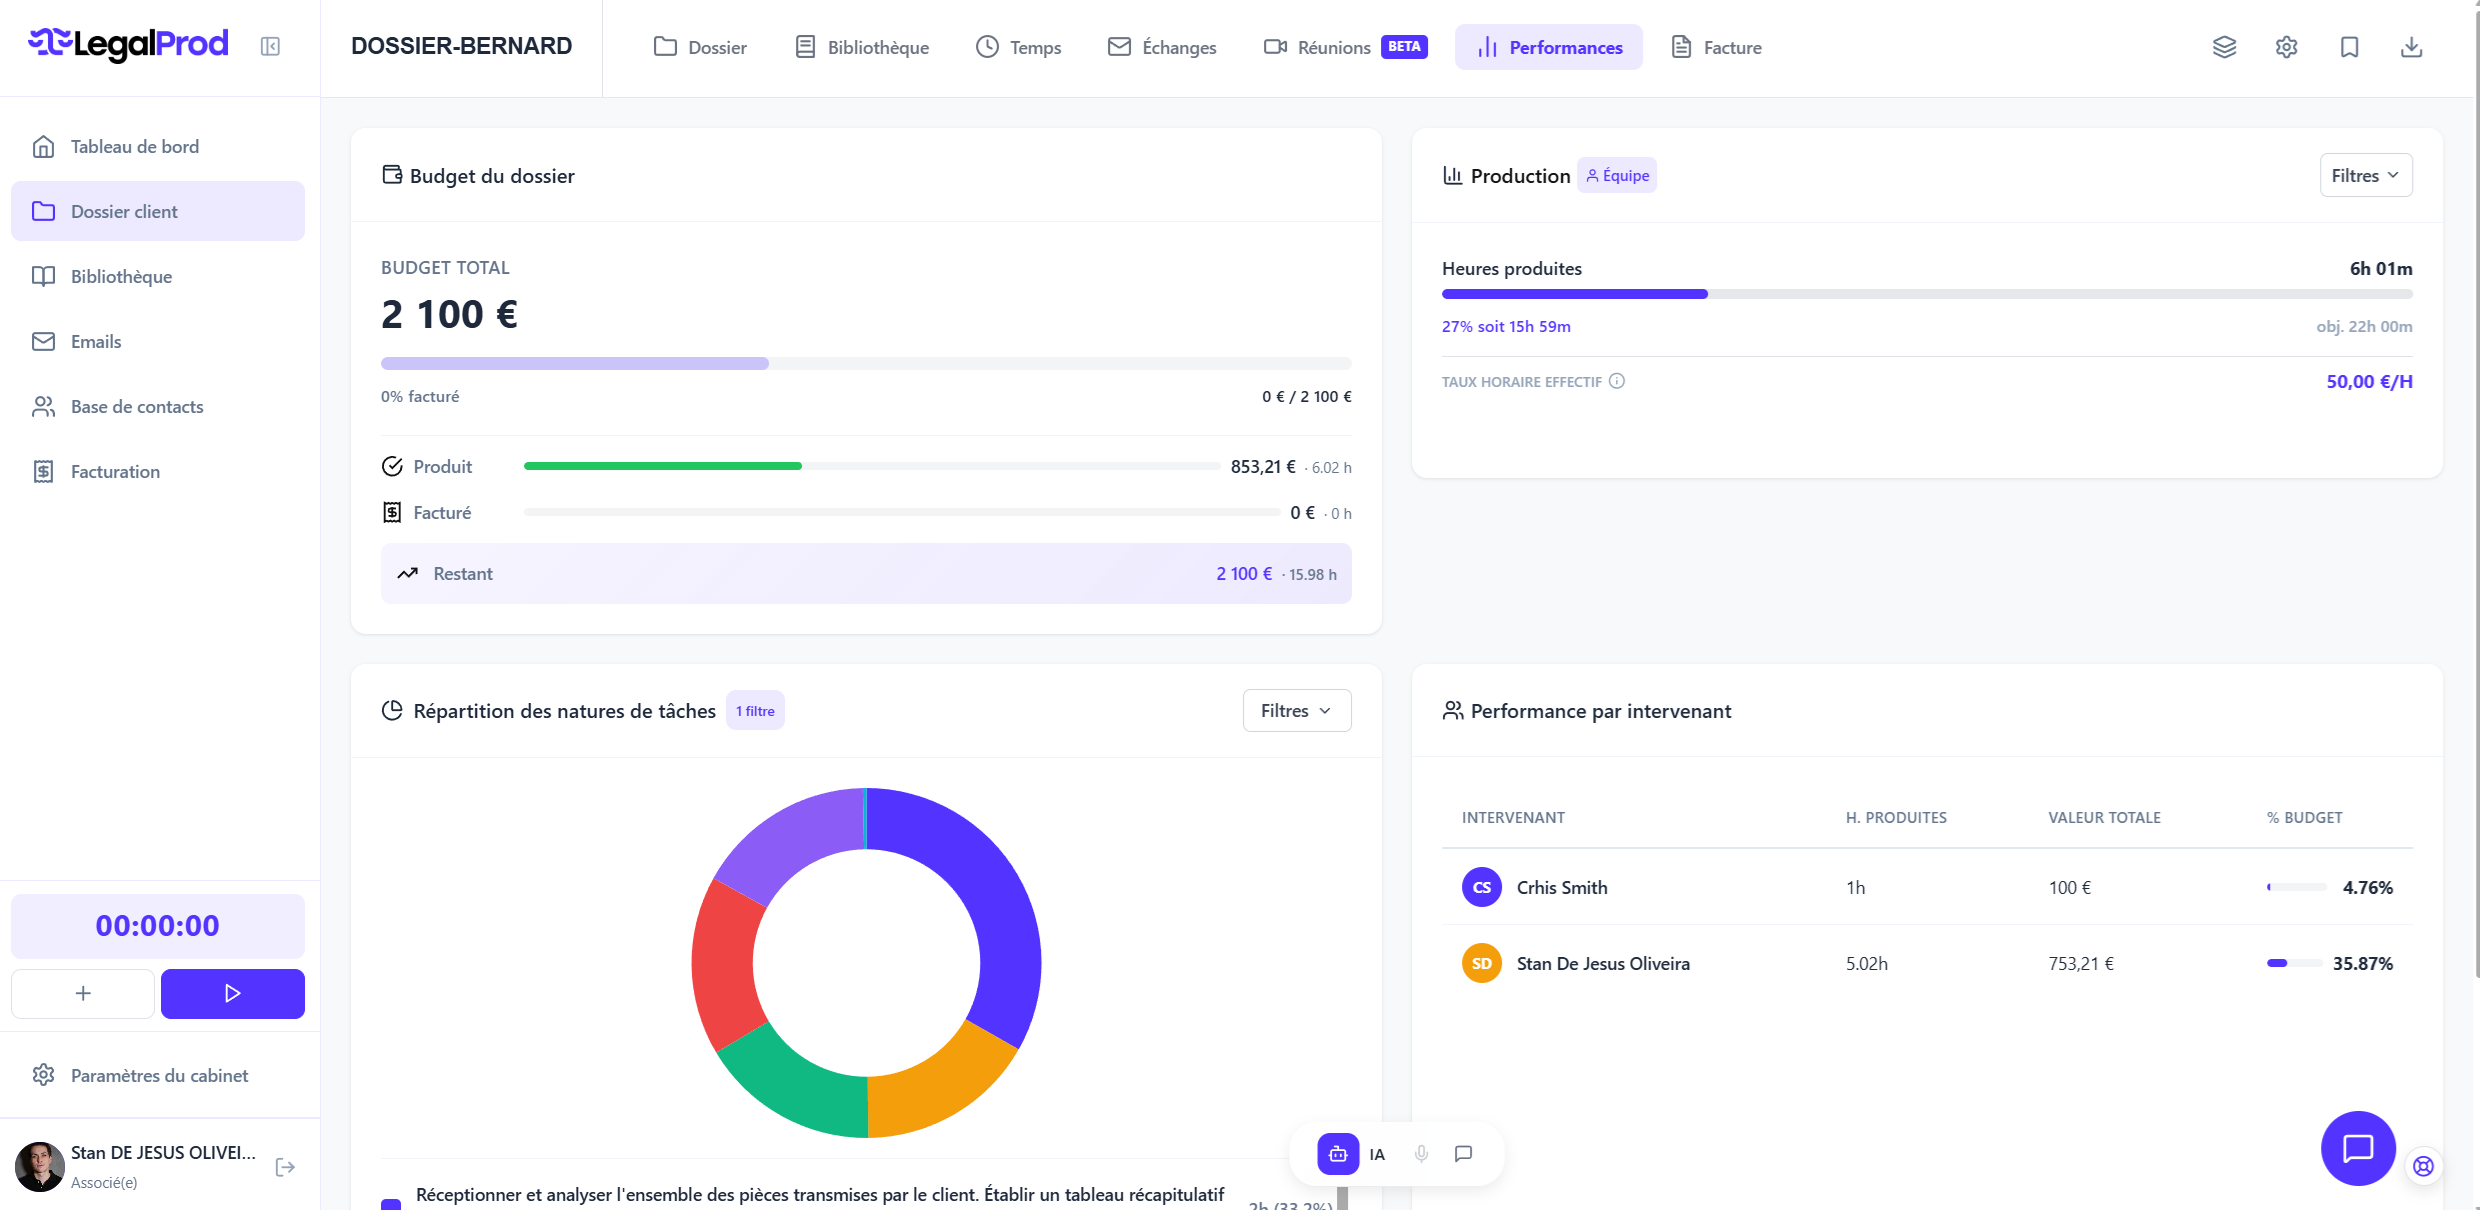
Task: Open Filtres dropdown for task nature chart
Action: tap(1296, 710)
